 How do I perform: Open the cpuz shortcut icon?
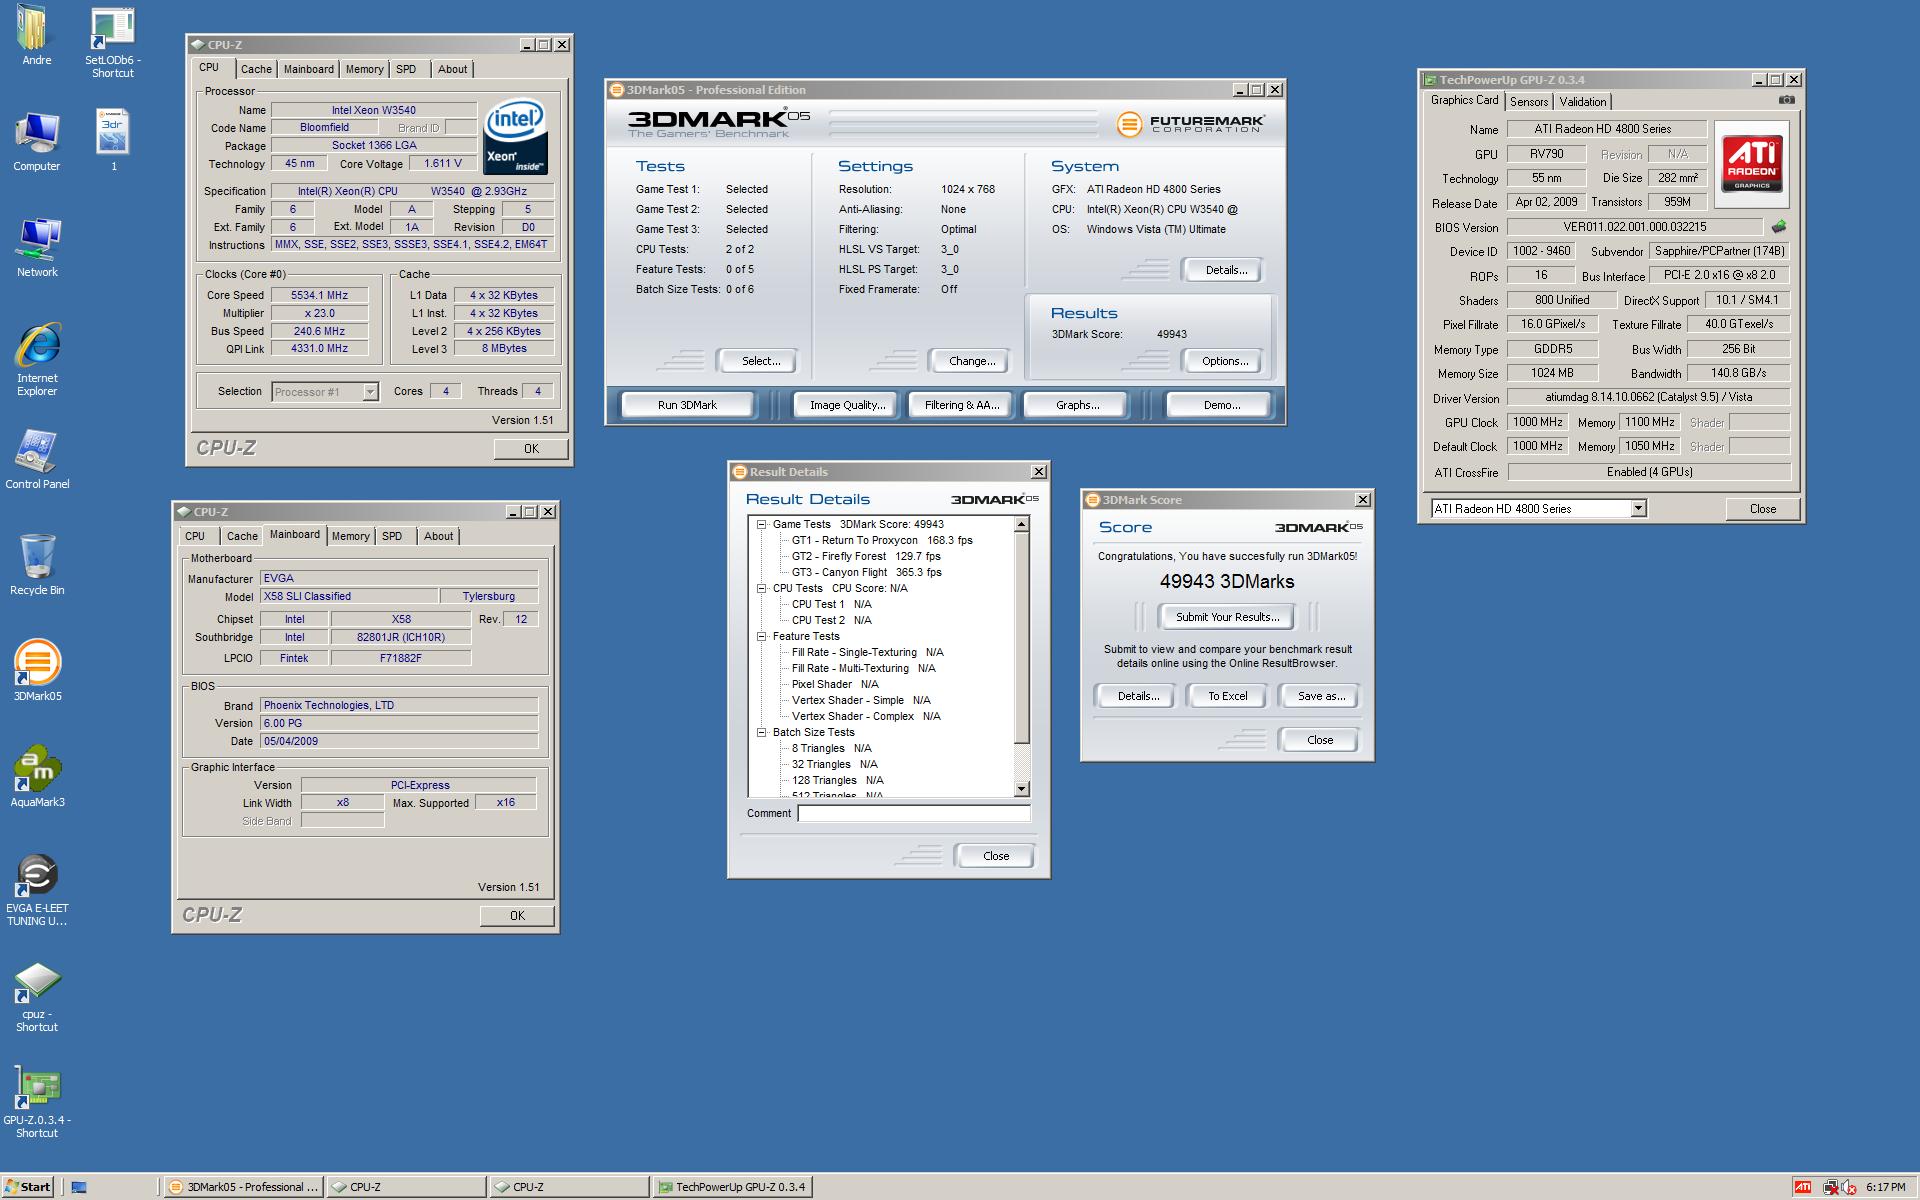(37, 997)
